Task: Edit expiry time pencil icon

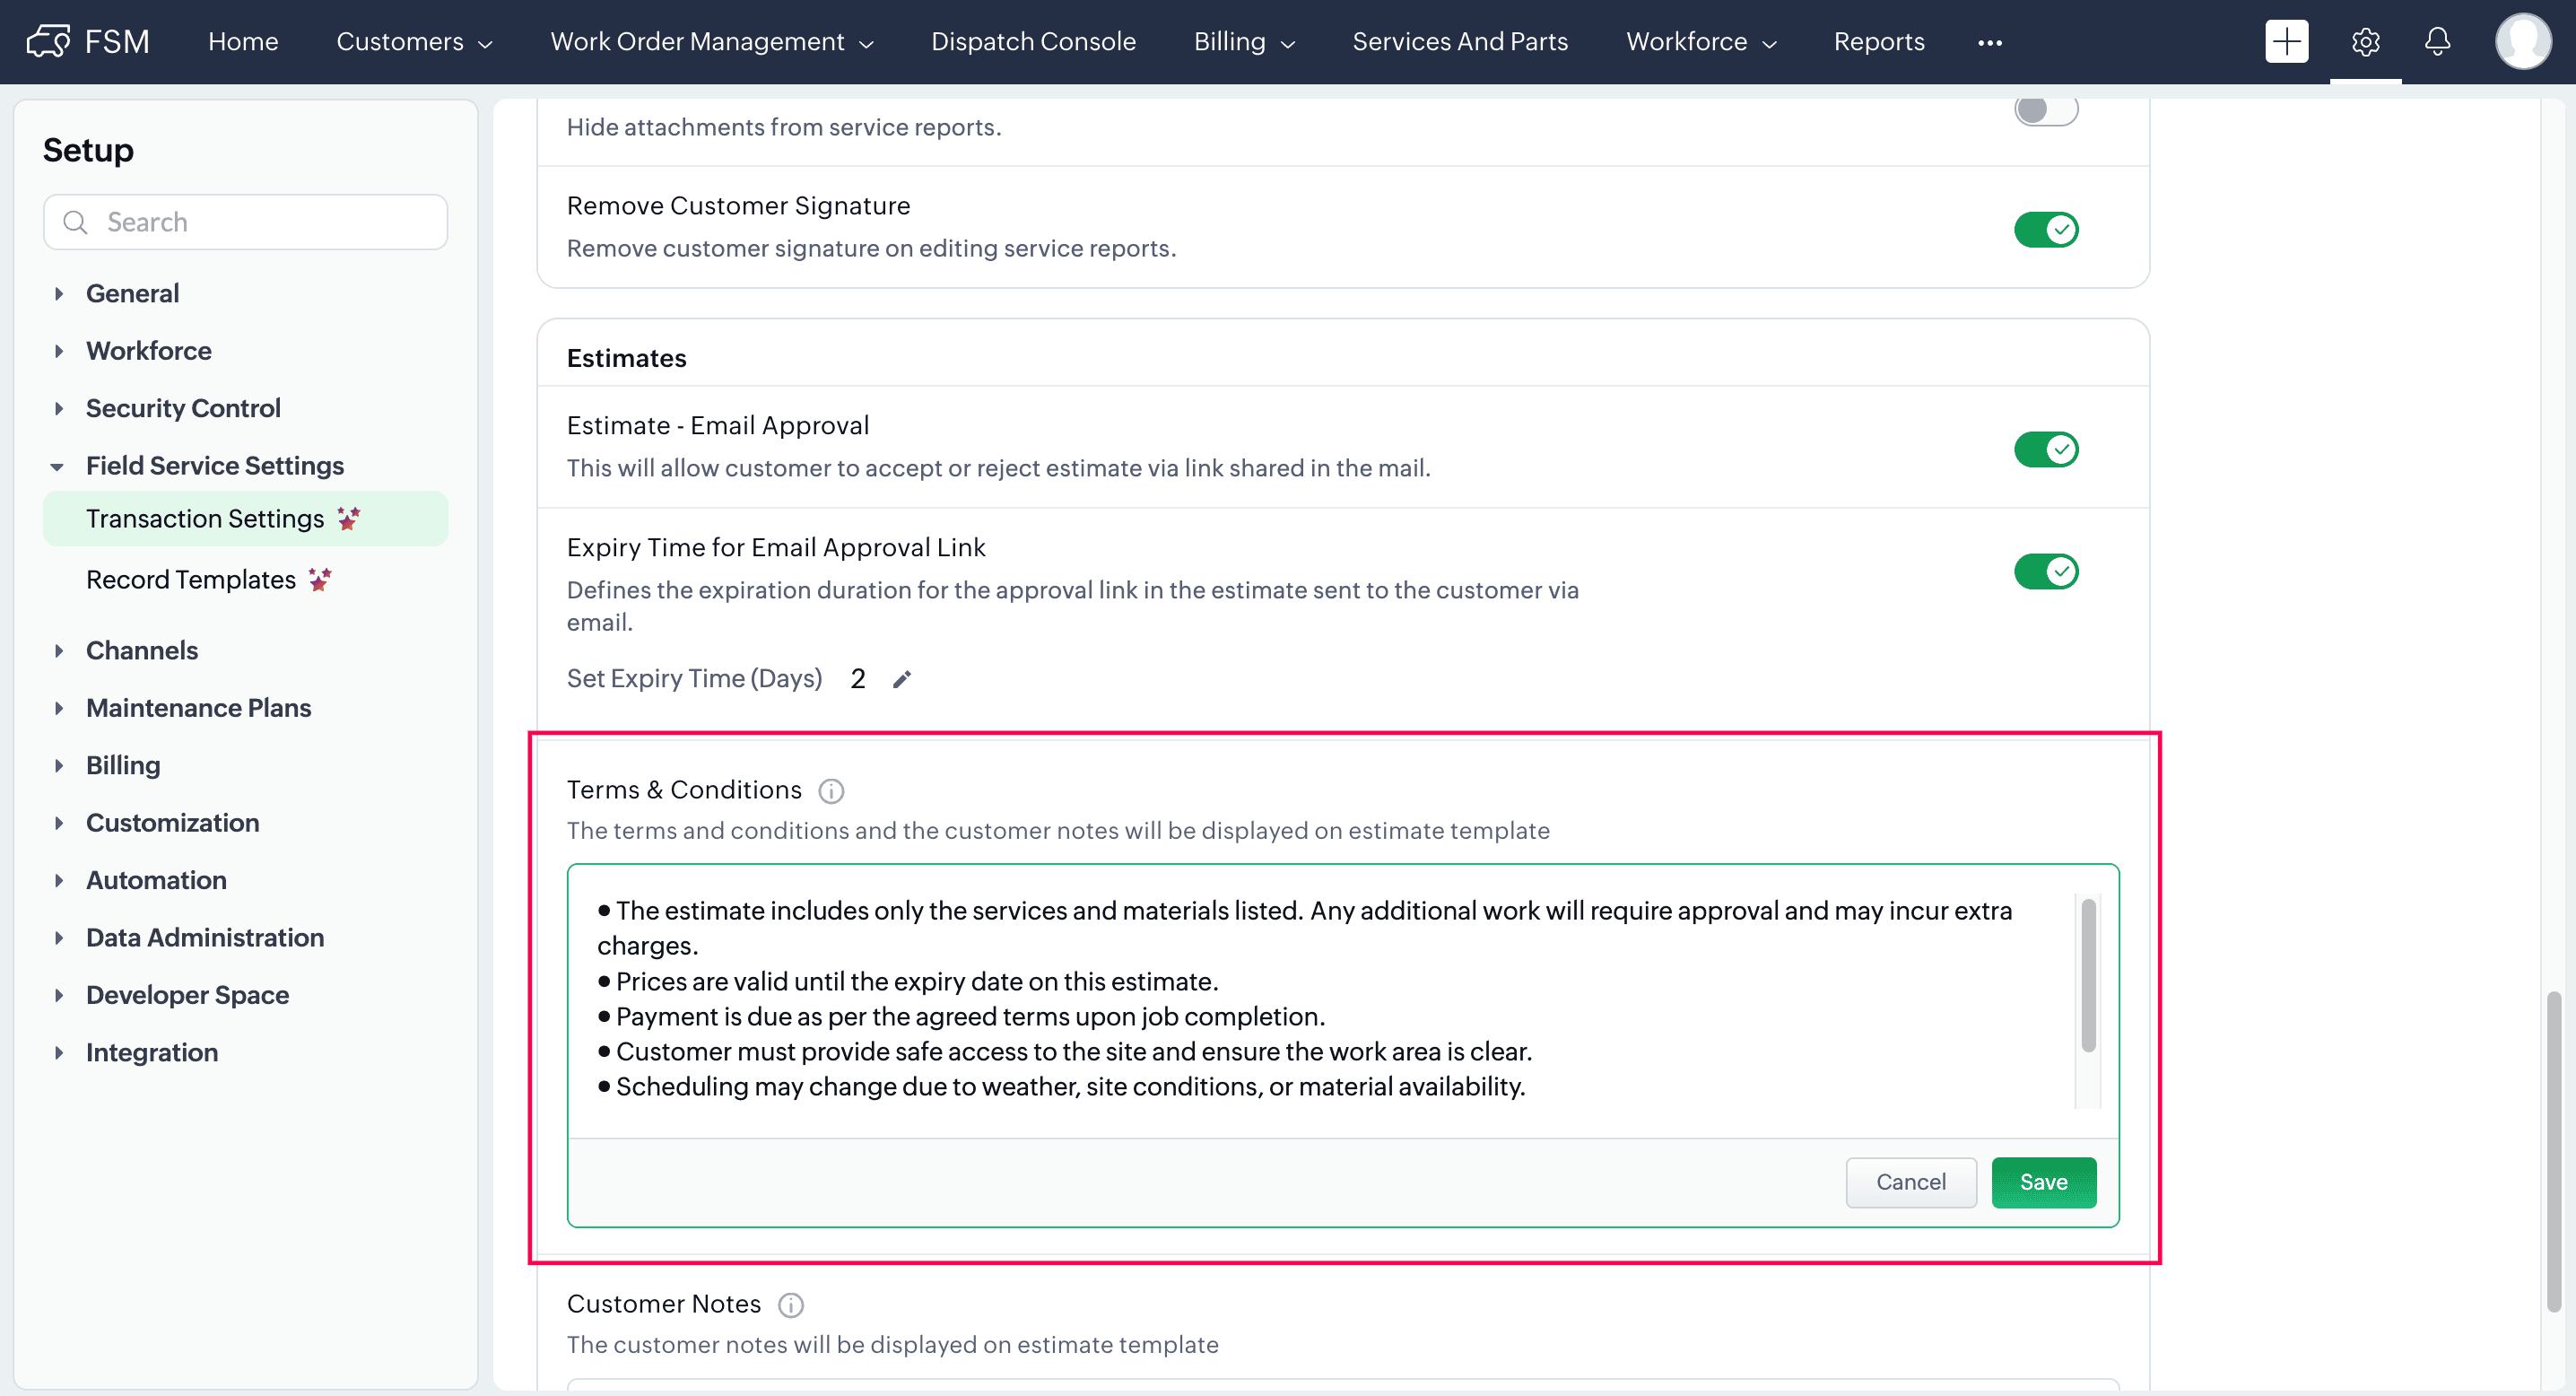Action: click(x=902, y=679)
